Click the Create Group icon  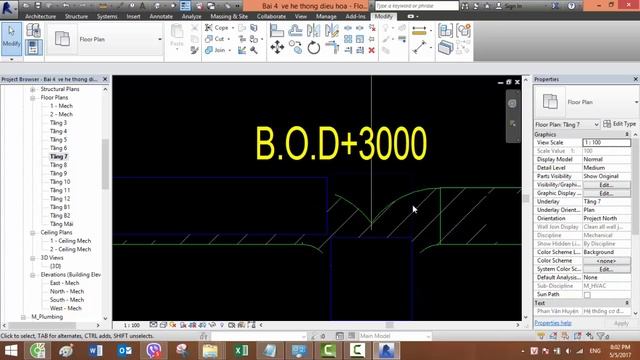[464, 31]
